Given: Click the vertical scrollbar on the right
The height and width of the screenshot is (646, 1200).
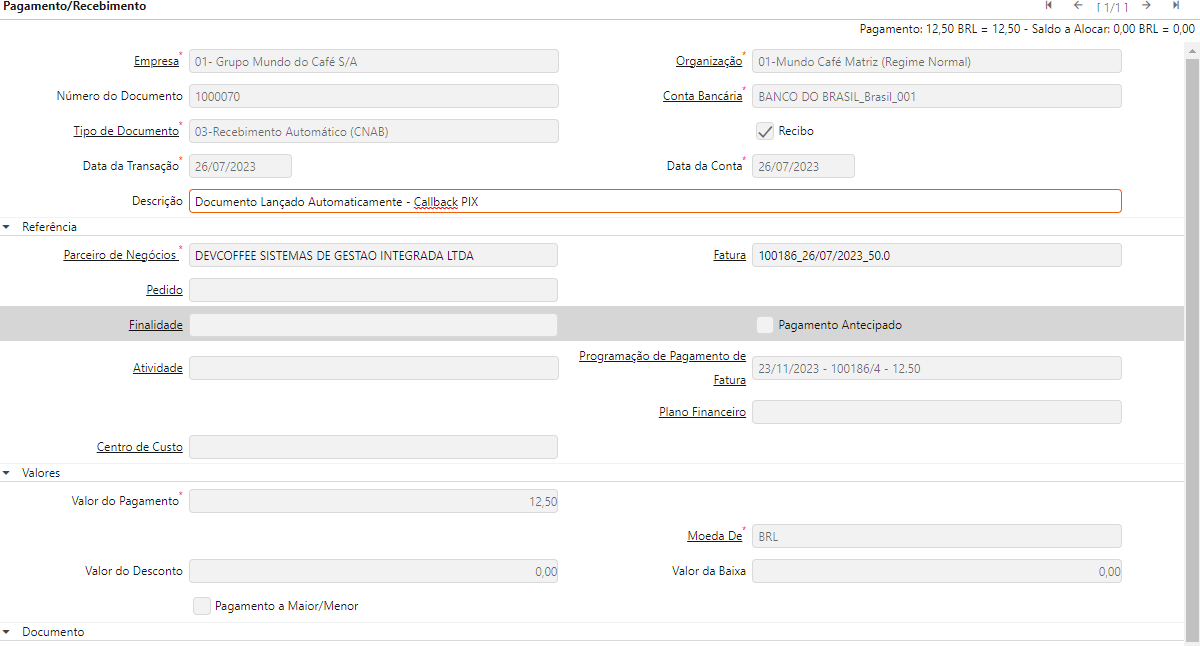Looking at the screenshot, I should 1192,300.
